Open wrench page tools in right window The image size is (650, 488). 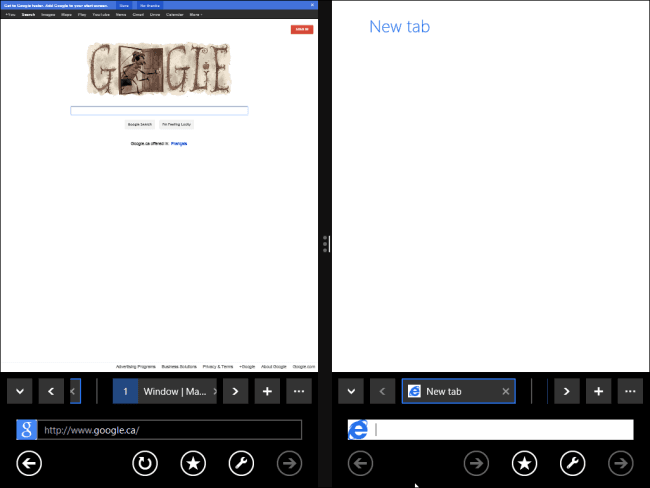coord(572,463)
